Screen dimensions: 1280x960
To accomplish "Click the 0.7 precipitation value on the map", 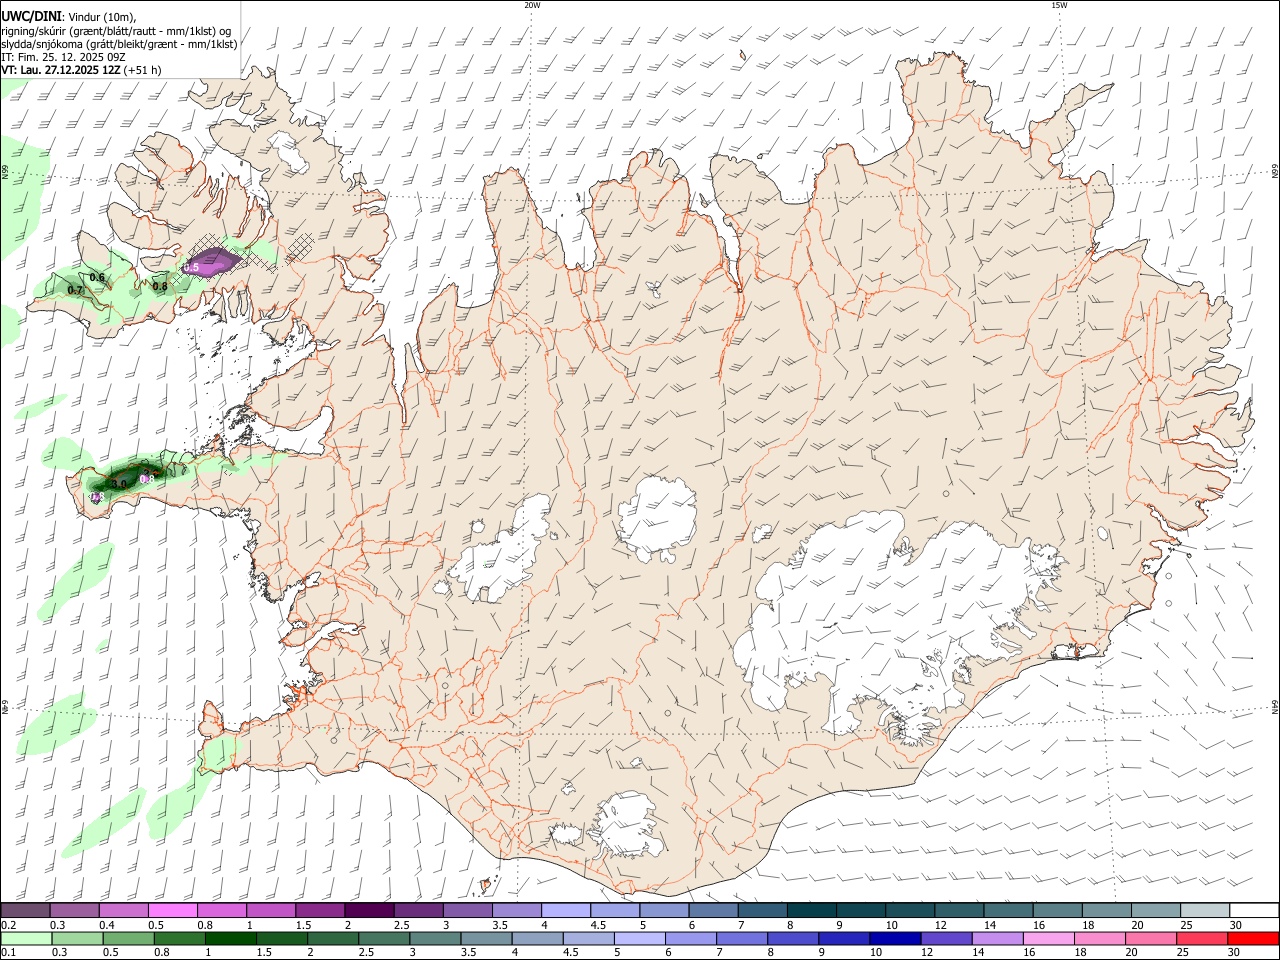I will [75, 290].
